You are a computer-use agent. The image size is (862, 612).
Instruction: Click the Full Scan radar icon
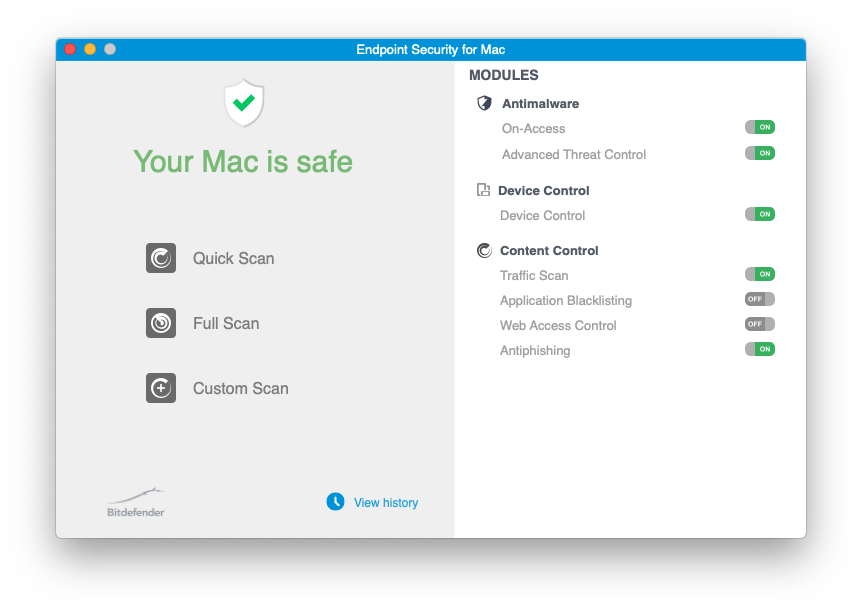coord(161,323)
